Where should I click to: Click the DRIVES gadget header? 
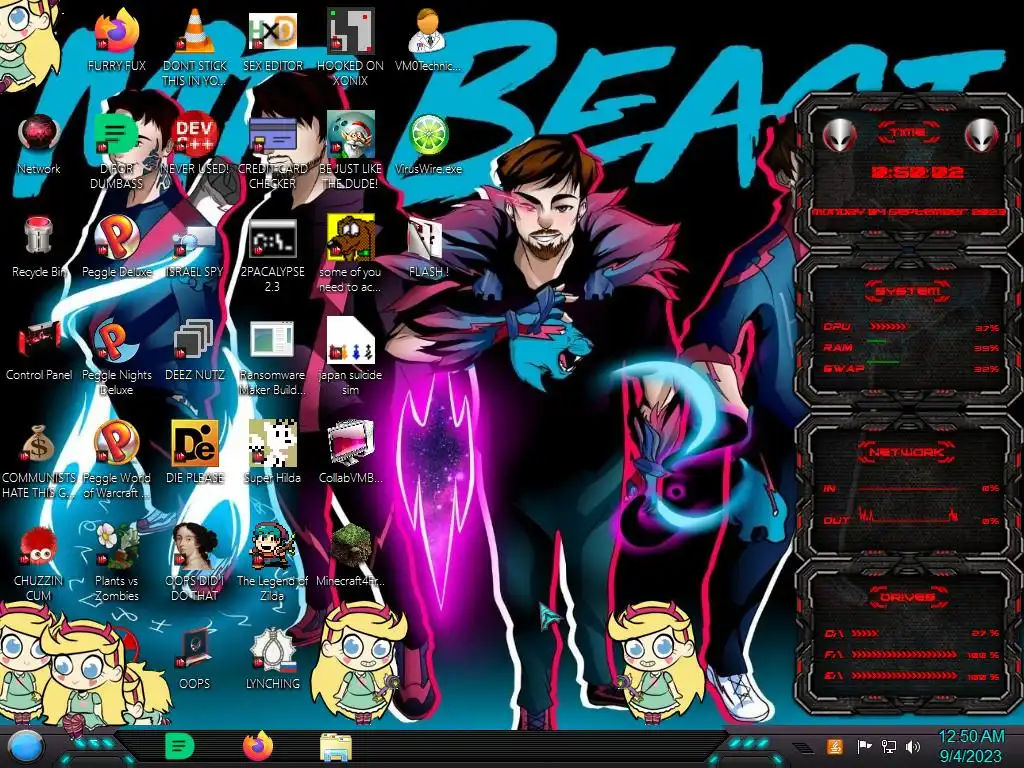coord(908,597)
